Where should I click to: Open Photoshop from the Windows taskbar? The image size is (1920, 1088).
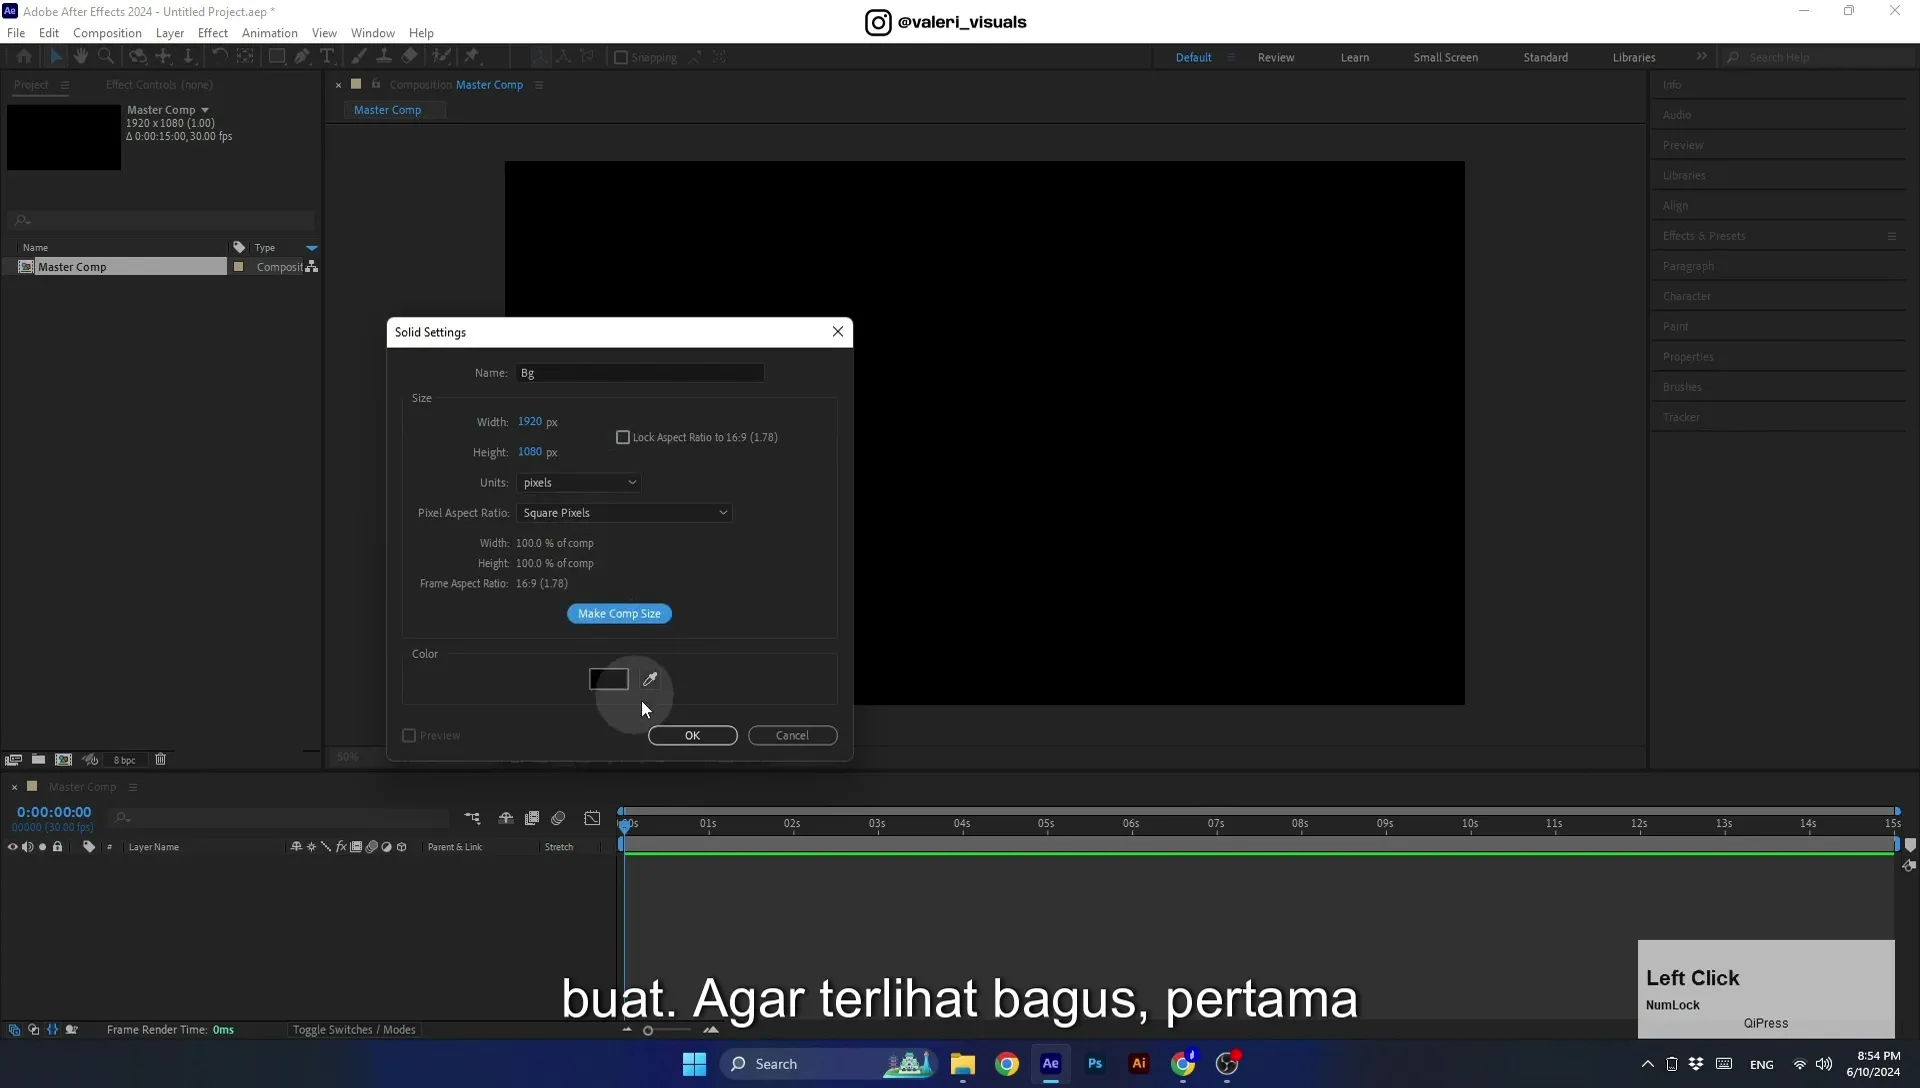1094,1063
